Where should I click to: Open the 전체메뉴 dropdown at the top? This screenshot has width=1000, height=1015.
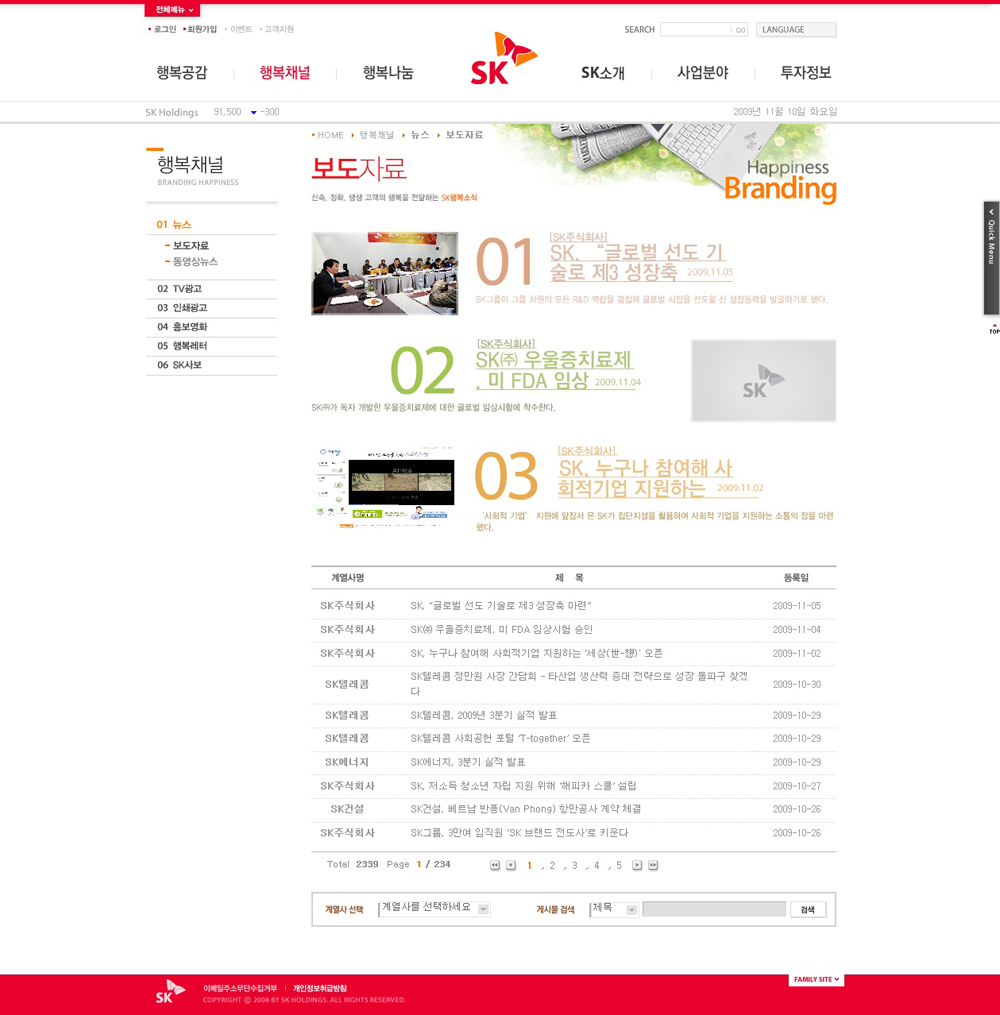(172, 10)
